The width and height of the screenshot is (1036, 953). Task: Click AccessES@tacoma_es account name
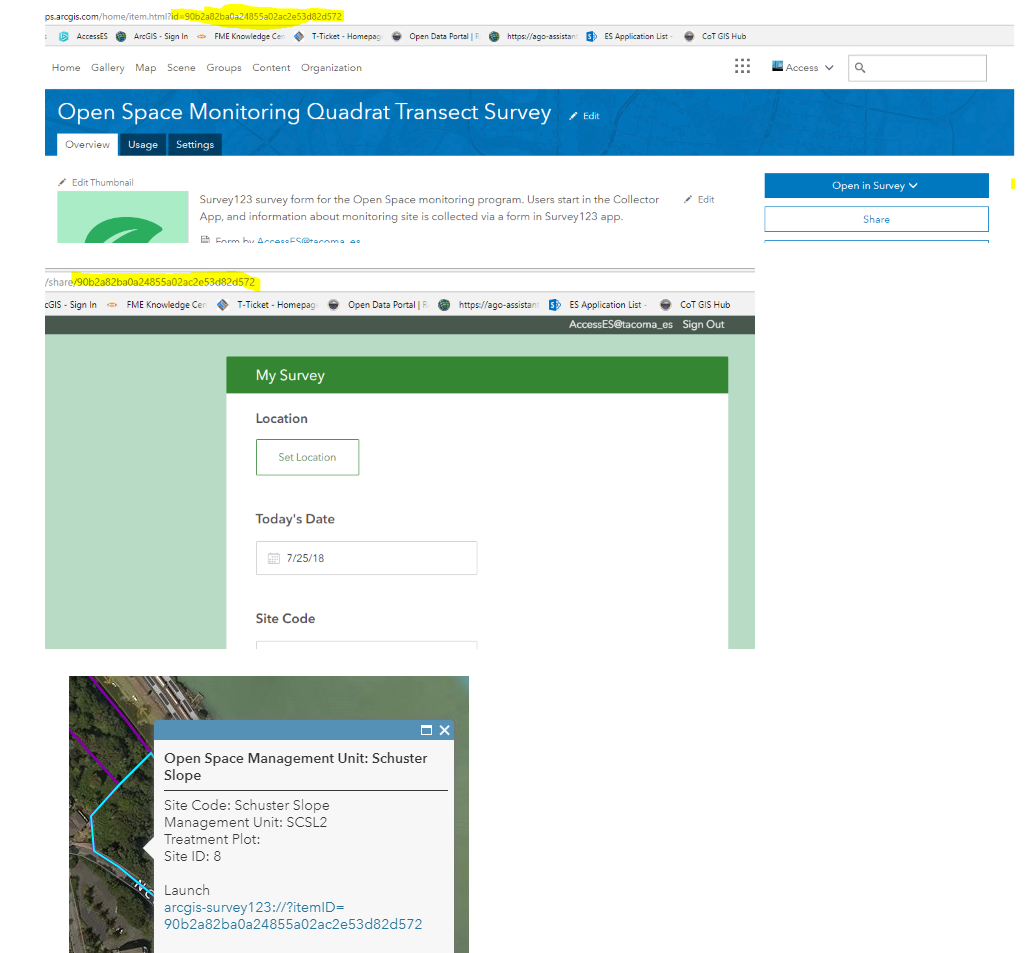tap(620, 324)
